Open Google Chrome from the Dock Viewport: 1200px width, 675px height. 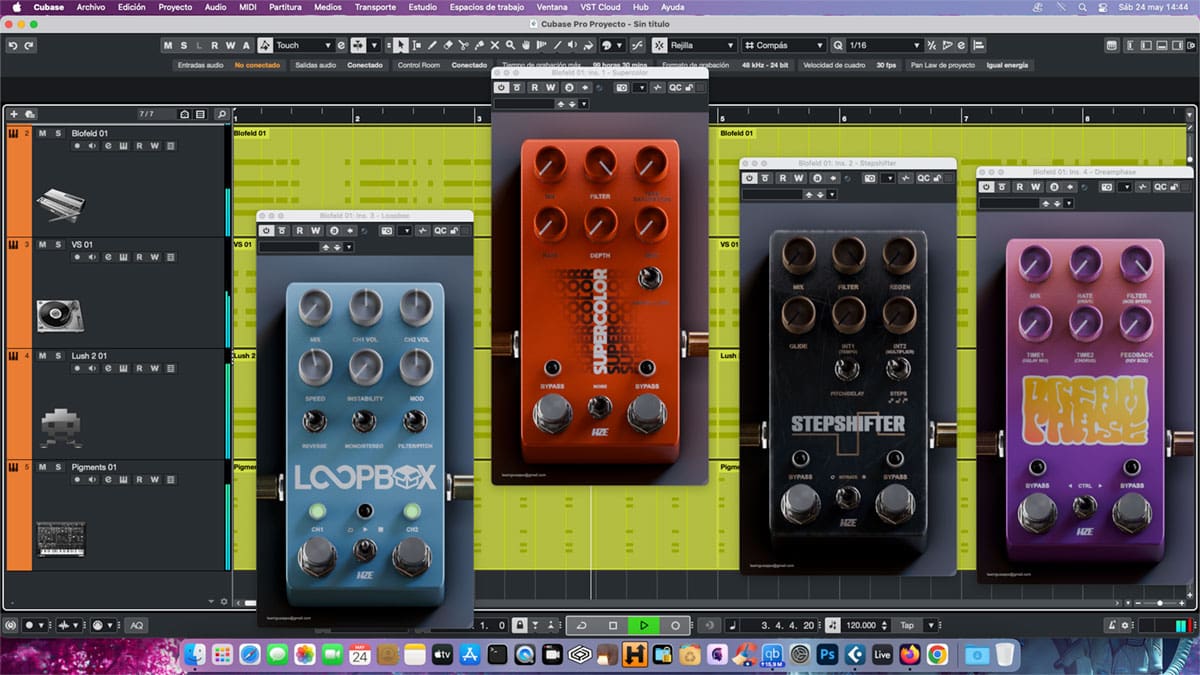click(x=937, y=655)
